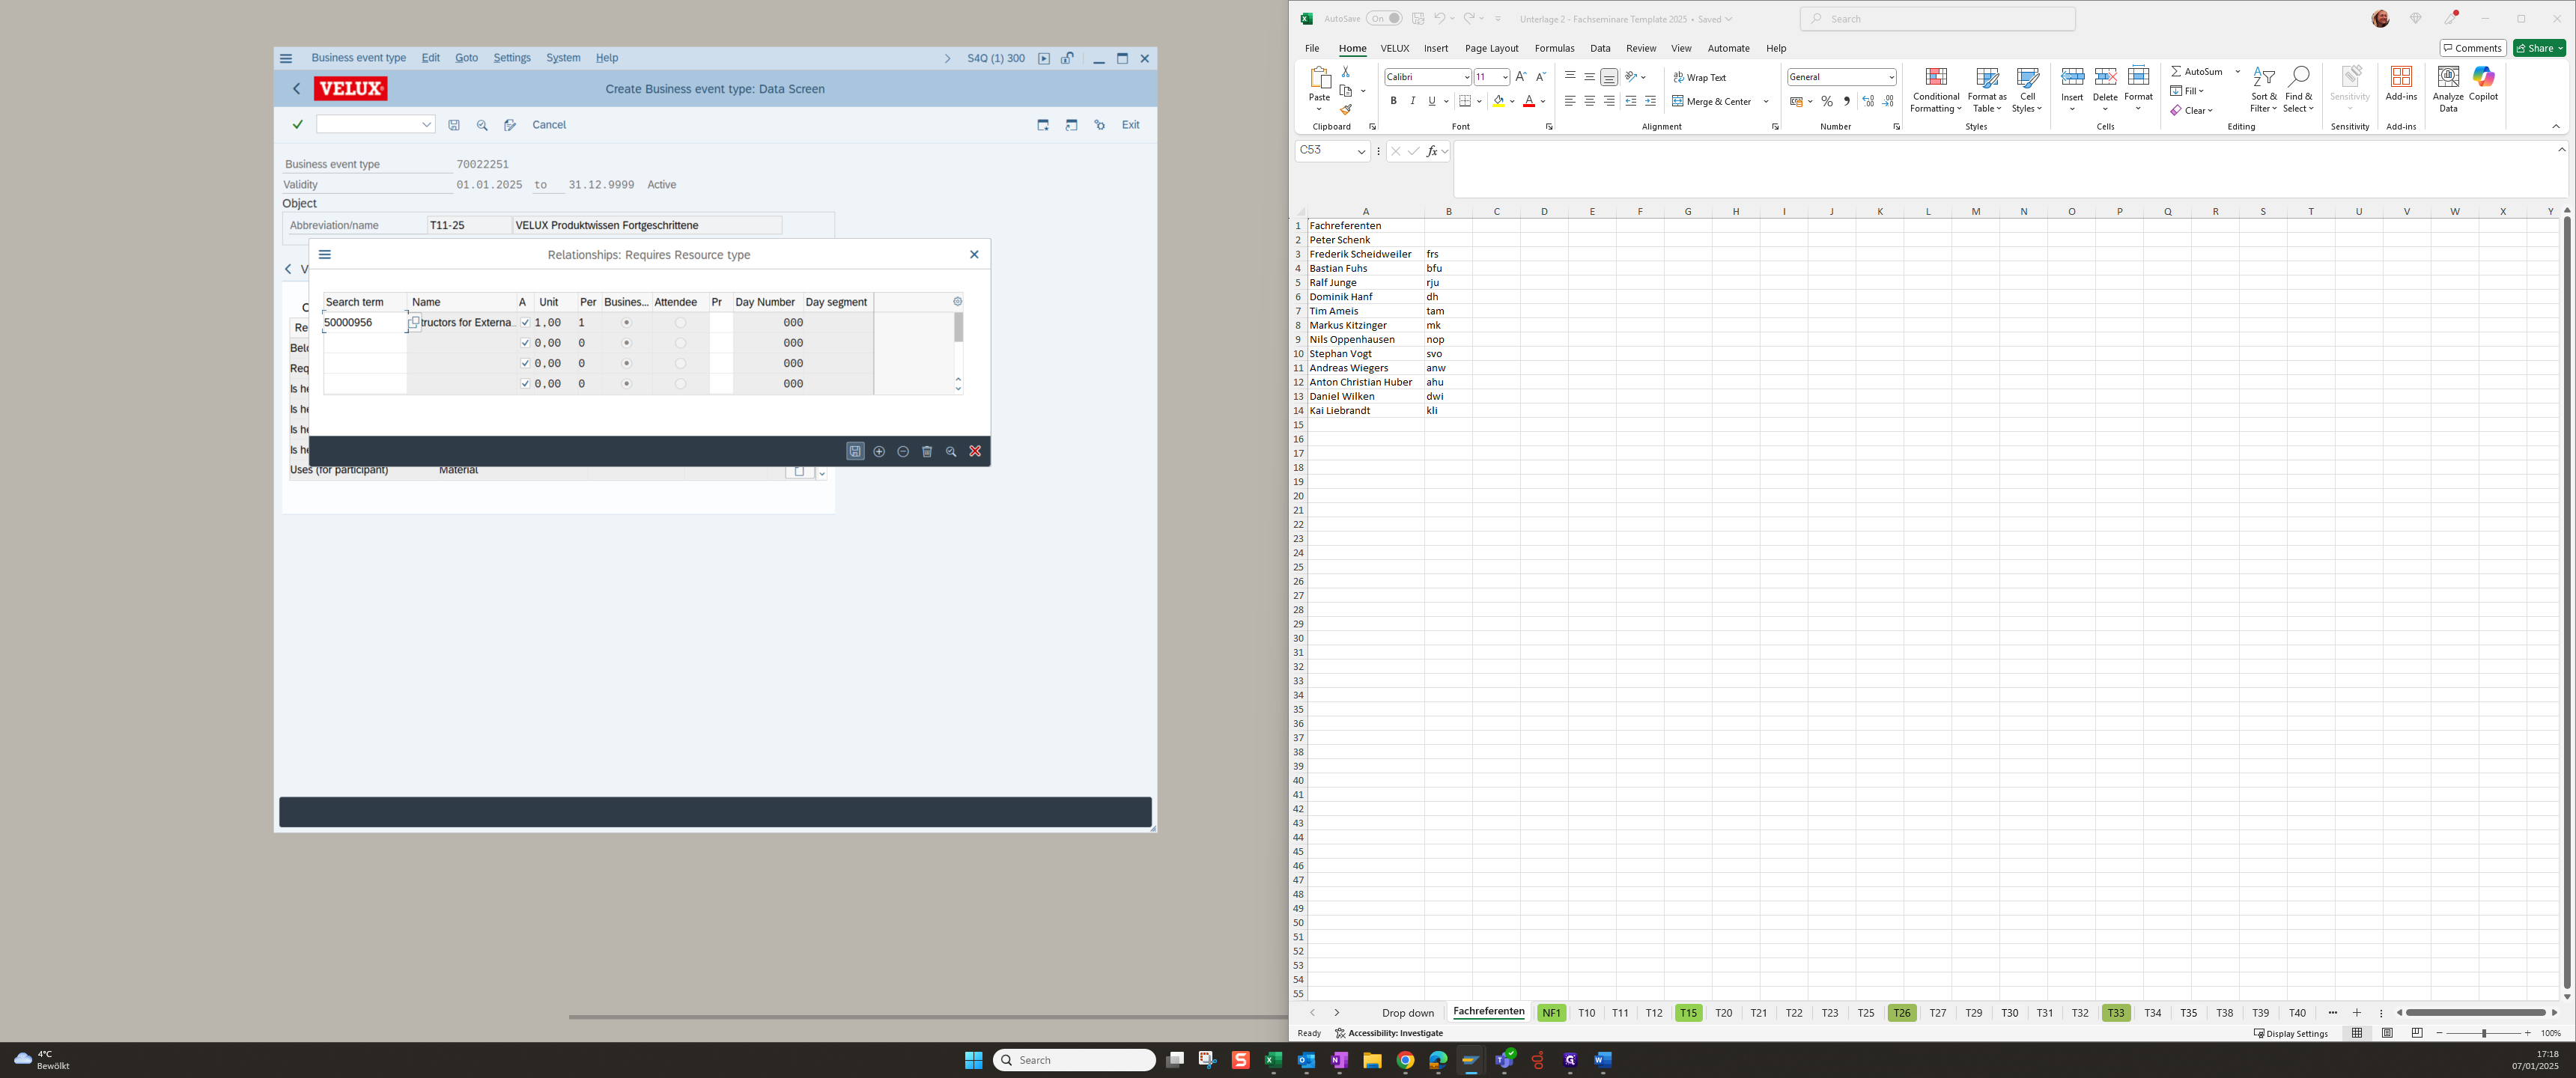Switch to the T15 sheet tab

tap(1688, 1013)
